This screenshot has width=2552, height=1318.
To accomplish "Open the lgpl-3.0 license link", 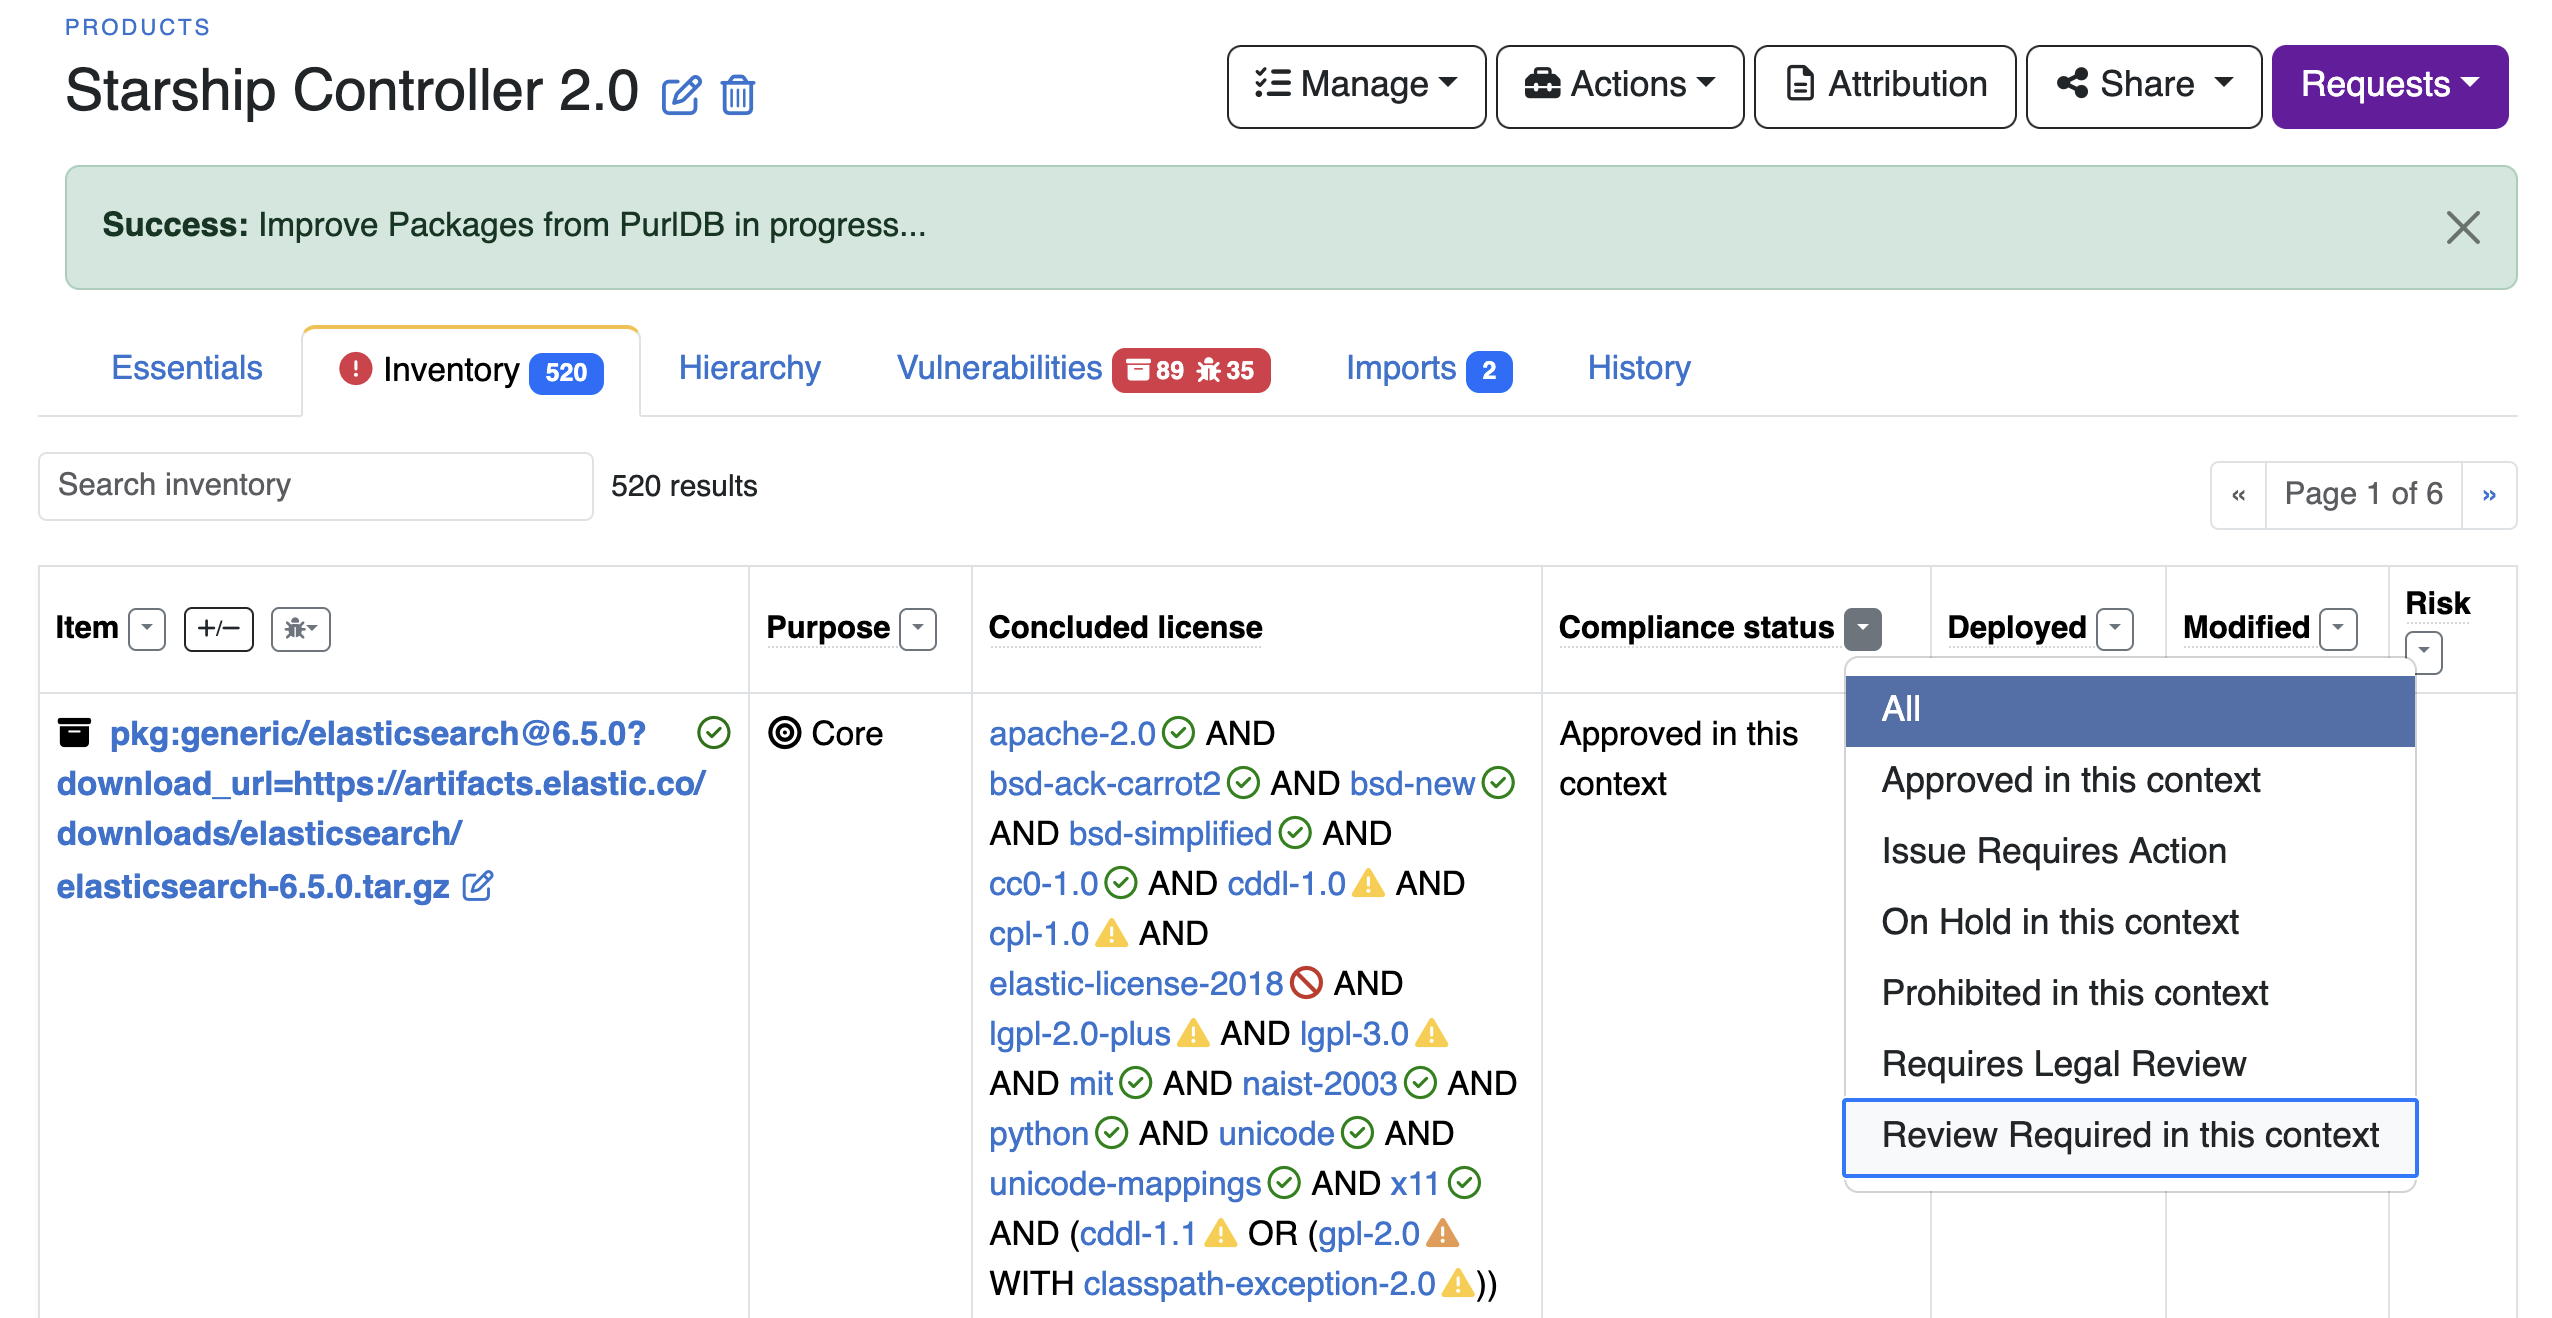I will (x=1354, y=1034).
